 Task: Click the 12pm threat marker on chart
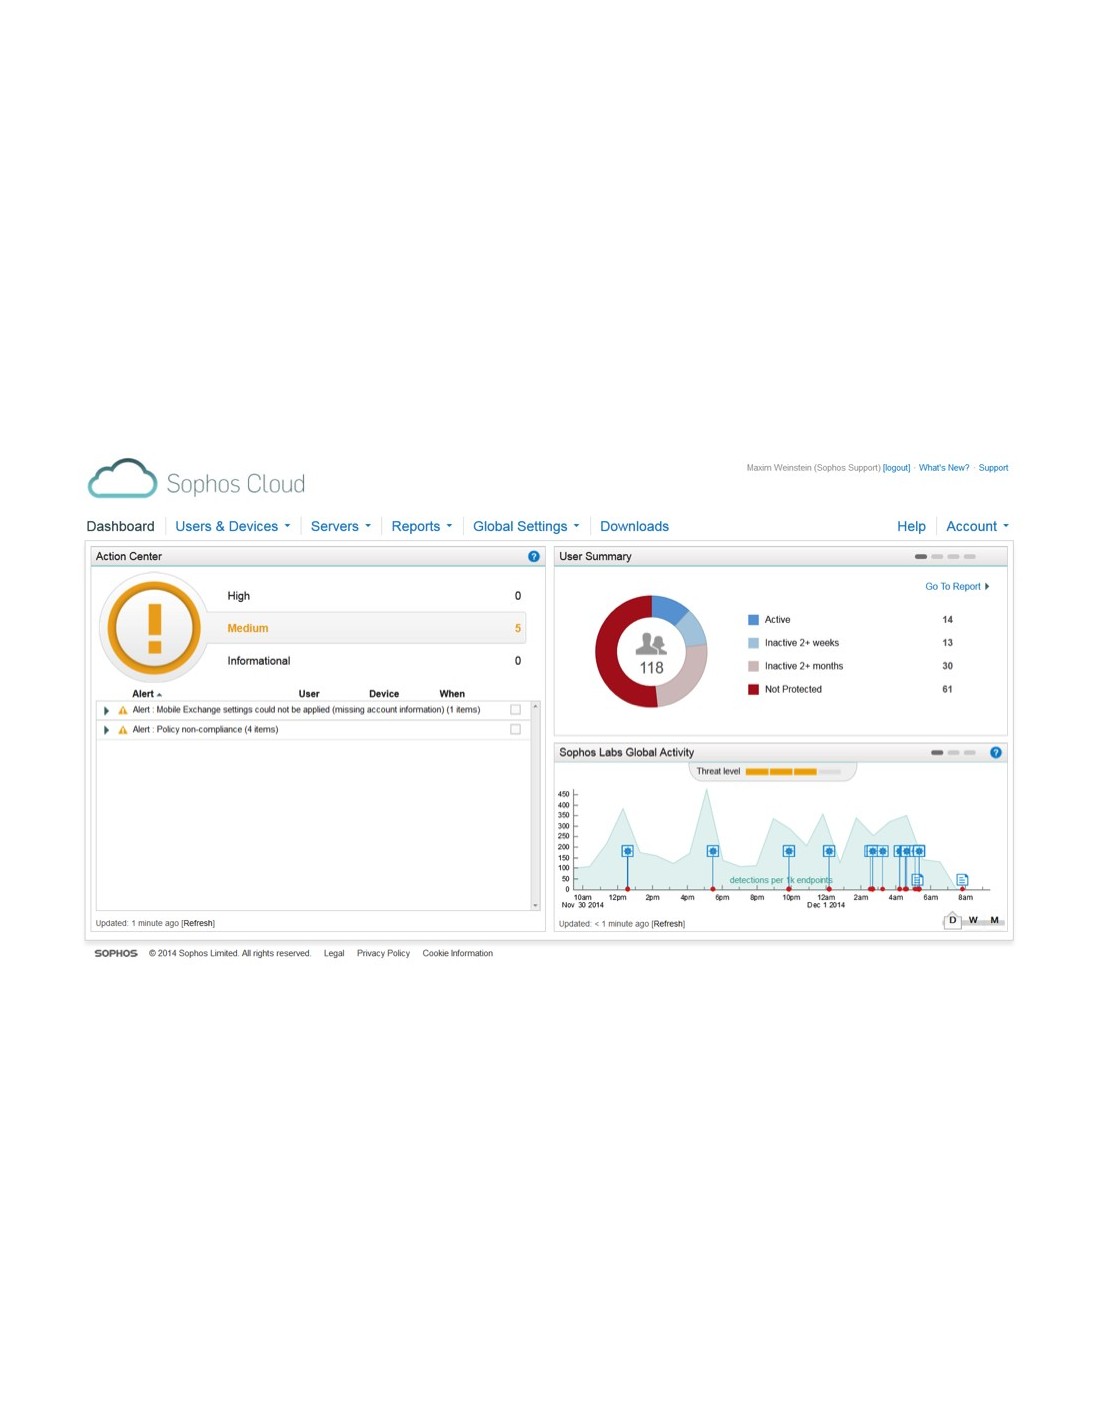coord(627,851)
